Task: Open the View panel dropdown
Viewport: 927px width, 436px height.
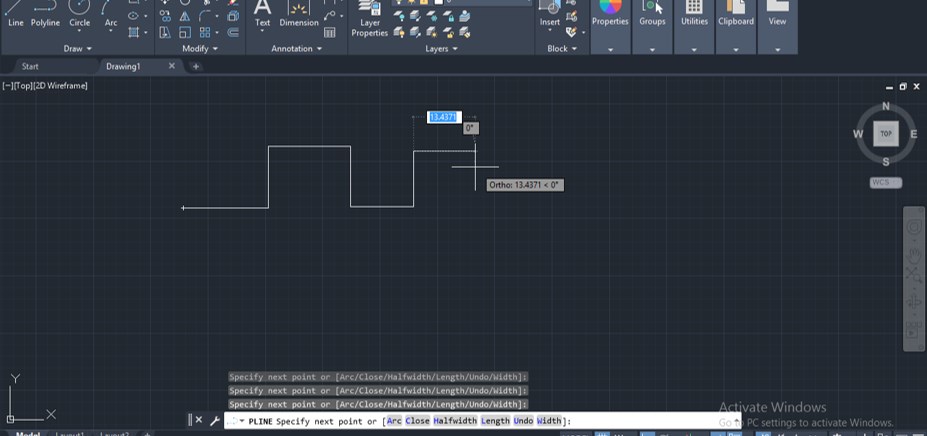Action: [777, 50]
